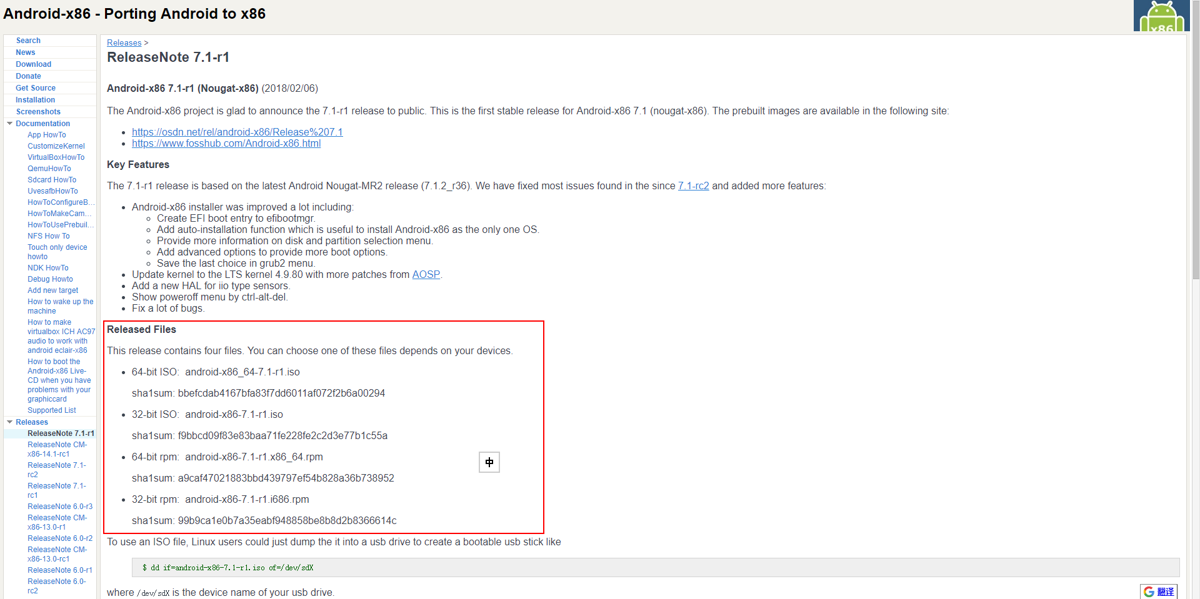Image resolution: width=1200 pixels, height=599 pixels.
Task: Open ReleaseNote 6.0-r2
Action: [60, 538]
